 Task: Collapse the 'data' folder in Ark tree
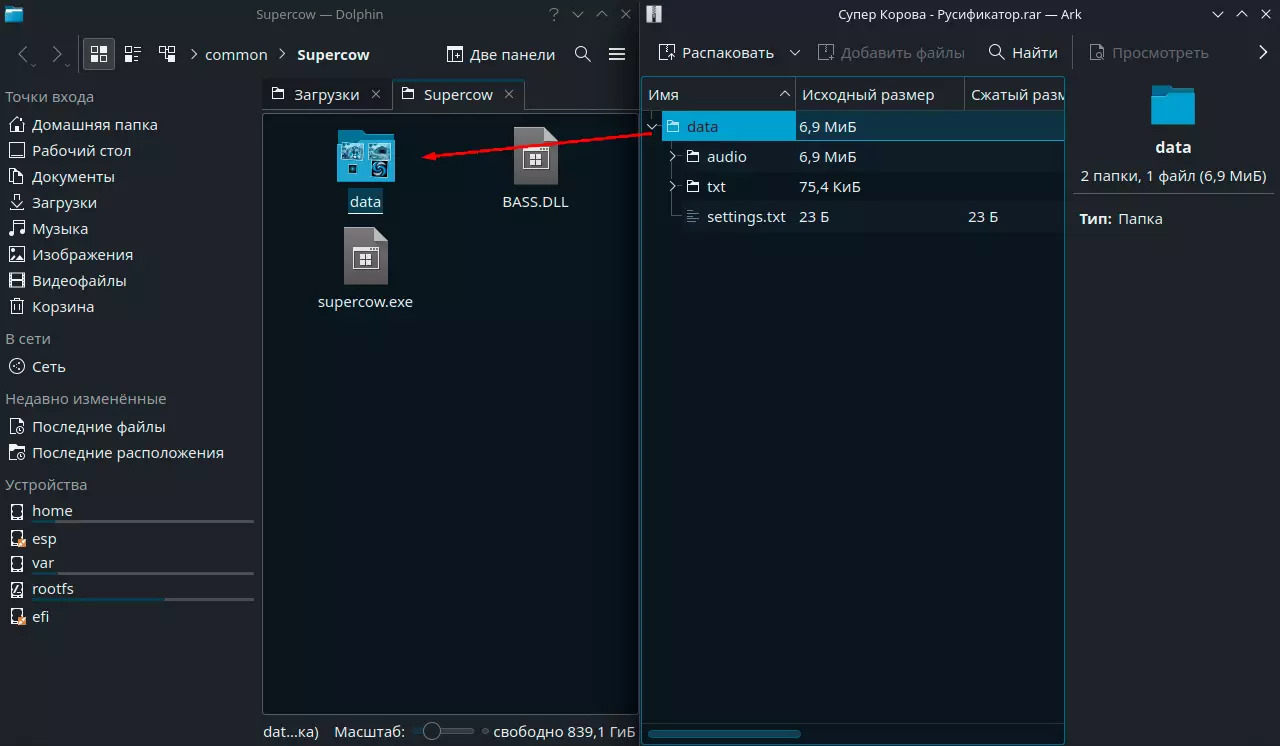(x=653, y=127)
